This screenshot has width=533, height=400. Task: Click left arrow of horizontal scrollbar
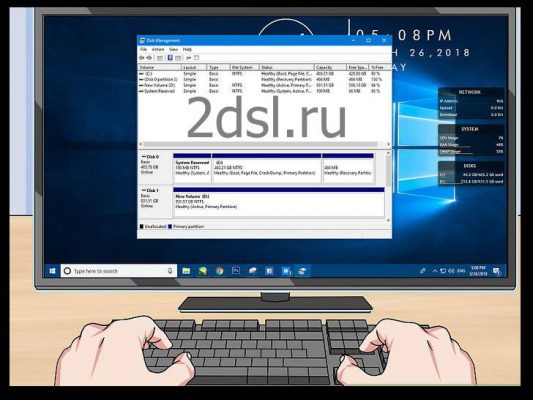tap(141, 144)
